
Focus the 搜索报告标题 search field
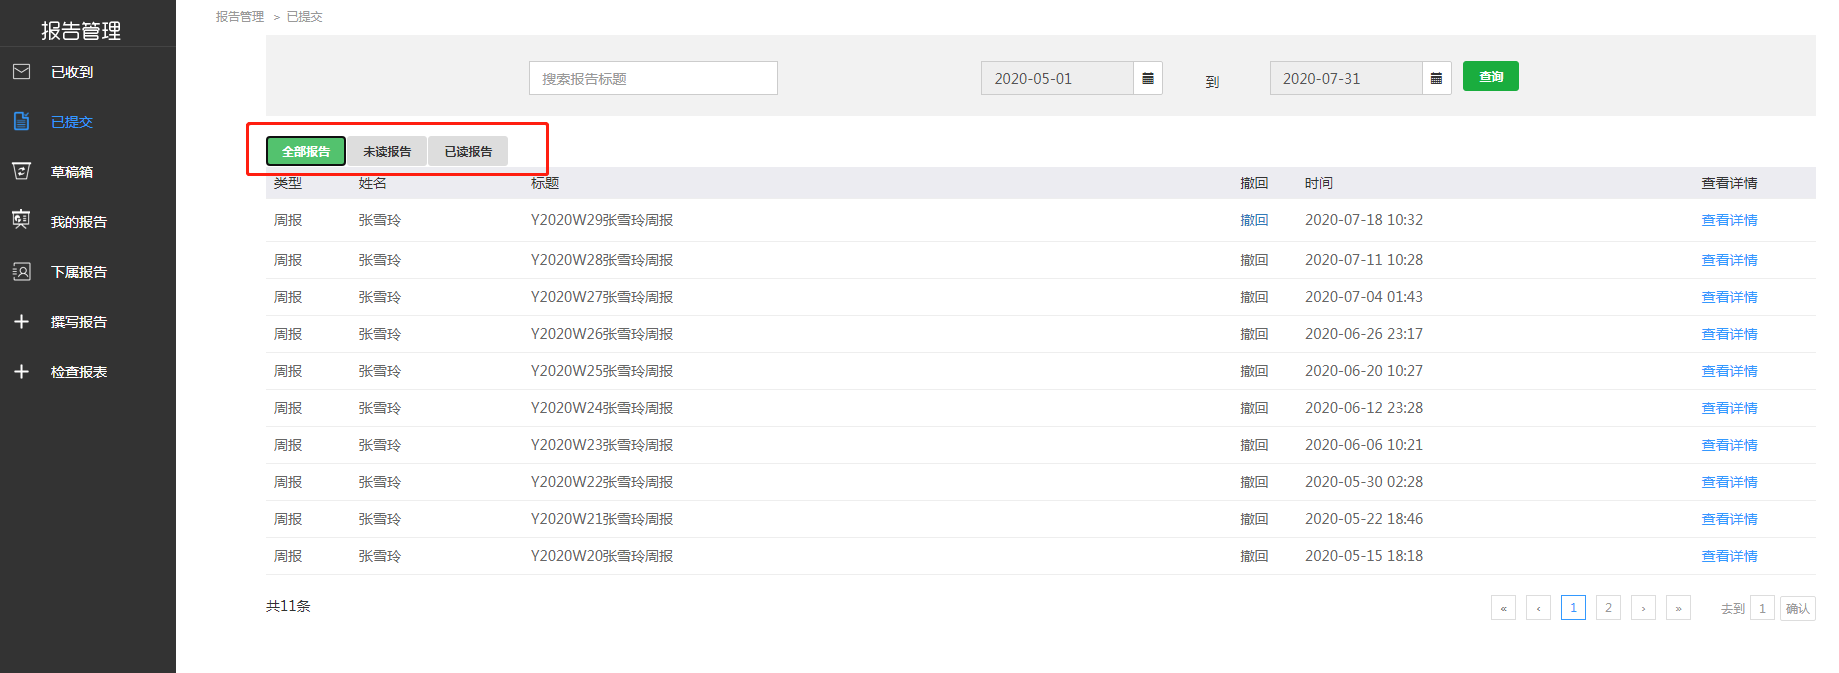pos(653,78)
